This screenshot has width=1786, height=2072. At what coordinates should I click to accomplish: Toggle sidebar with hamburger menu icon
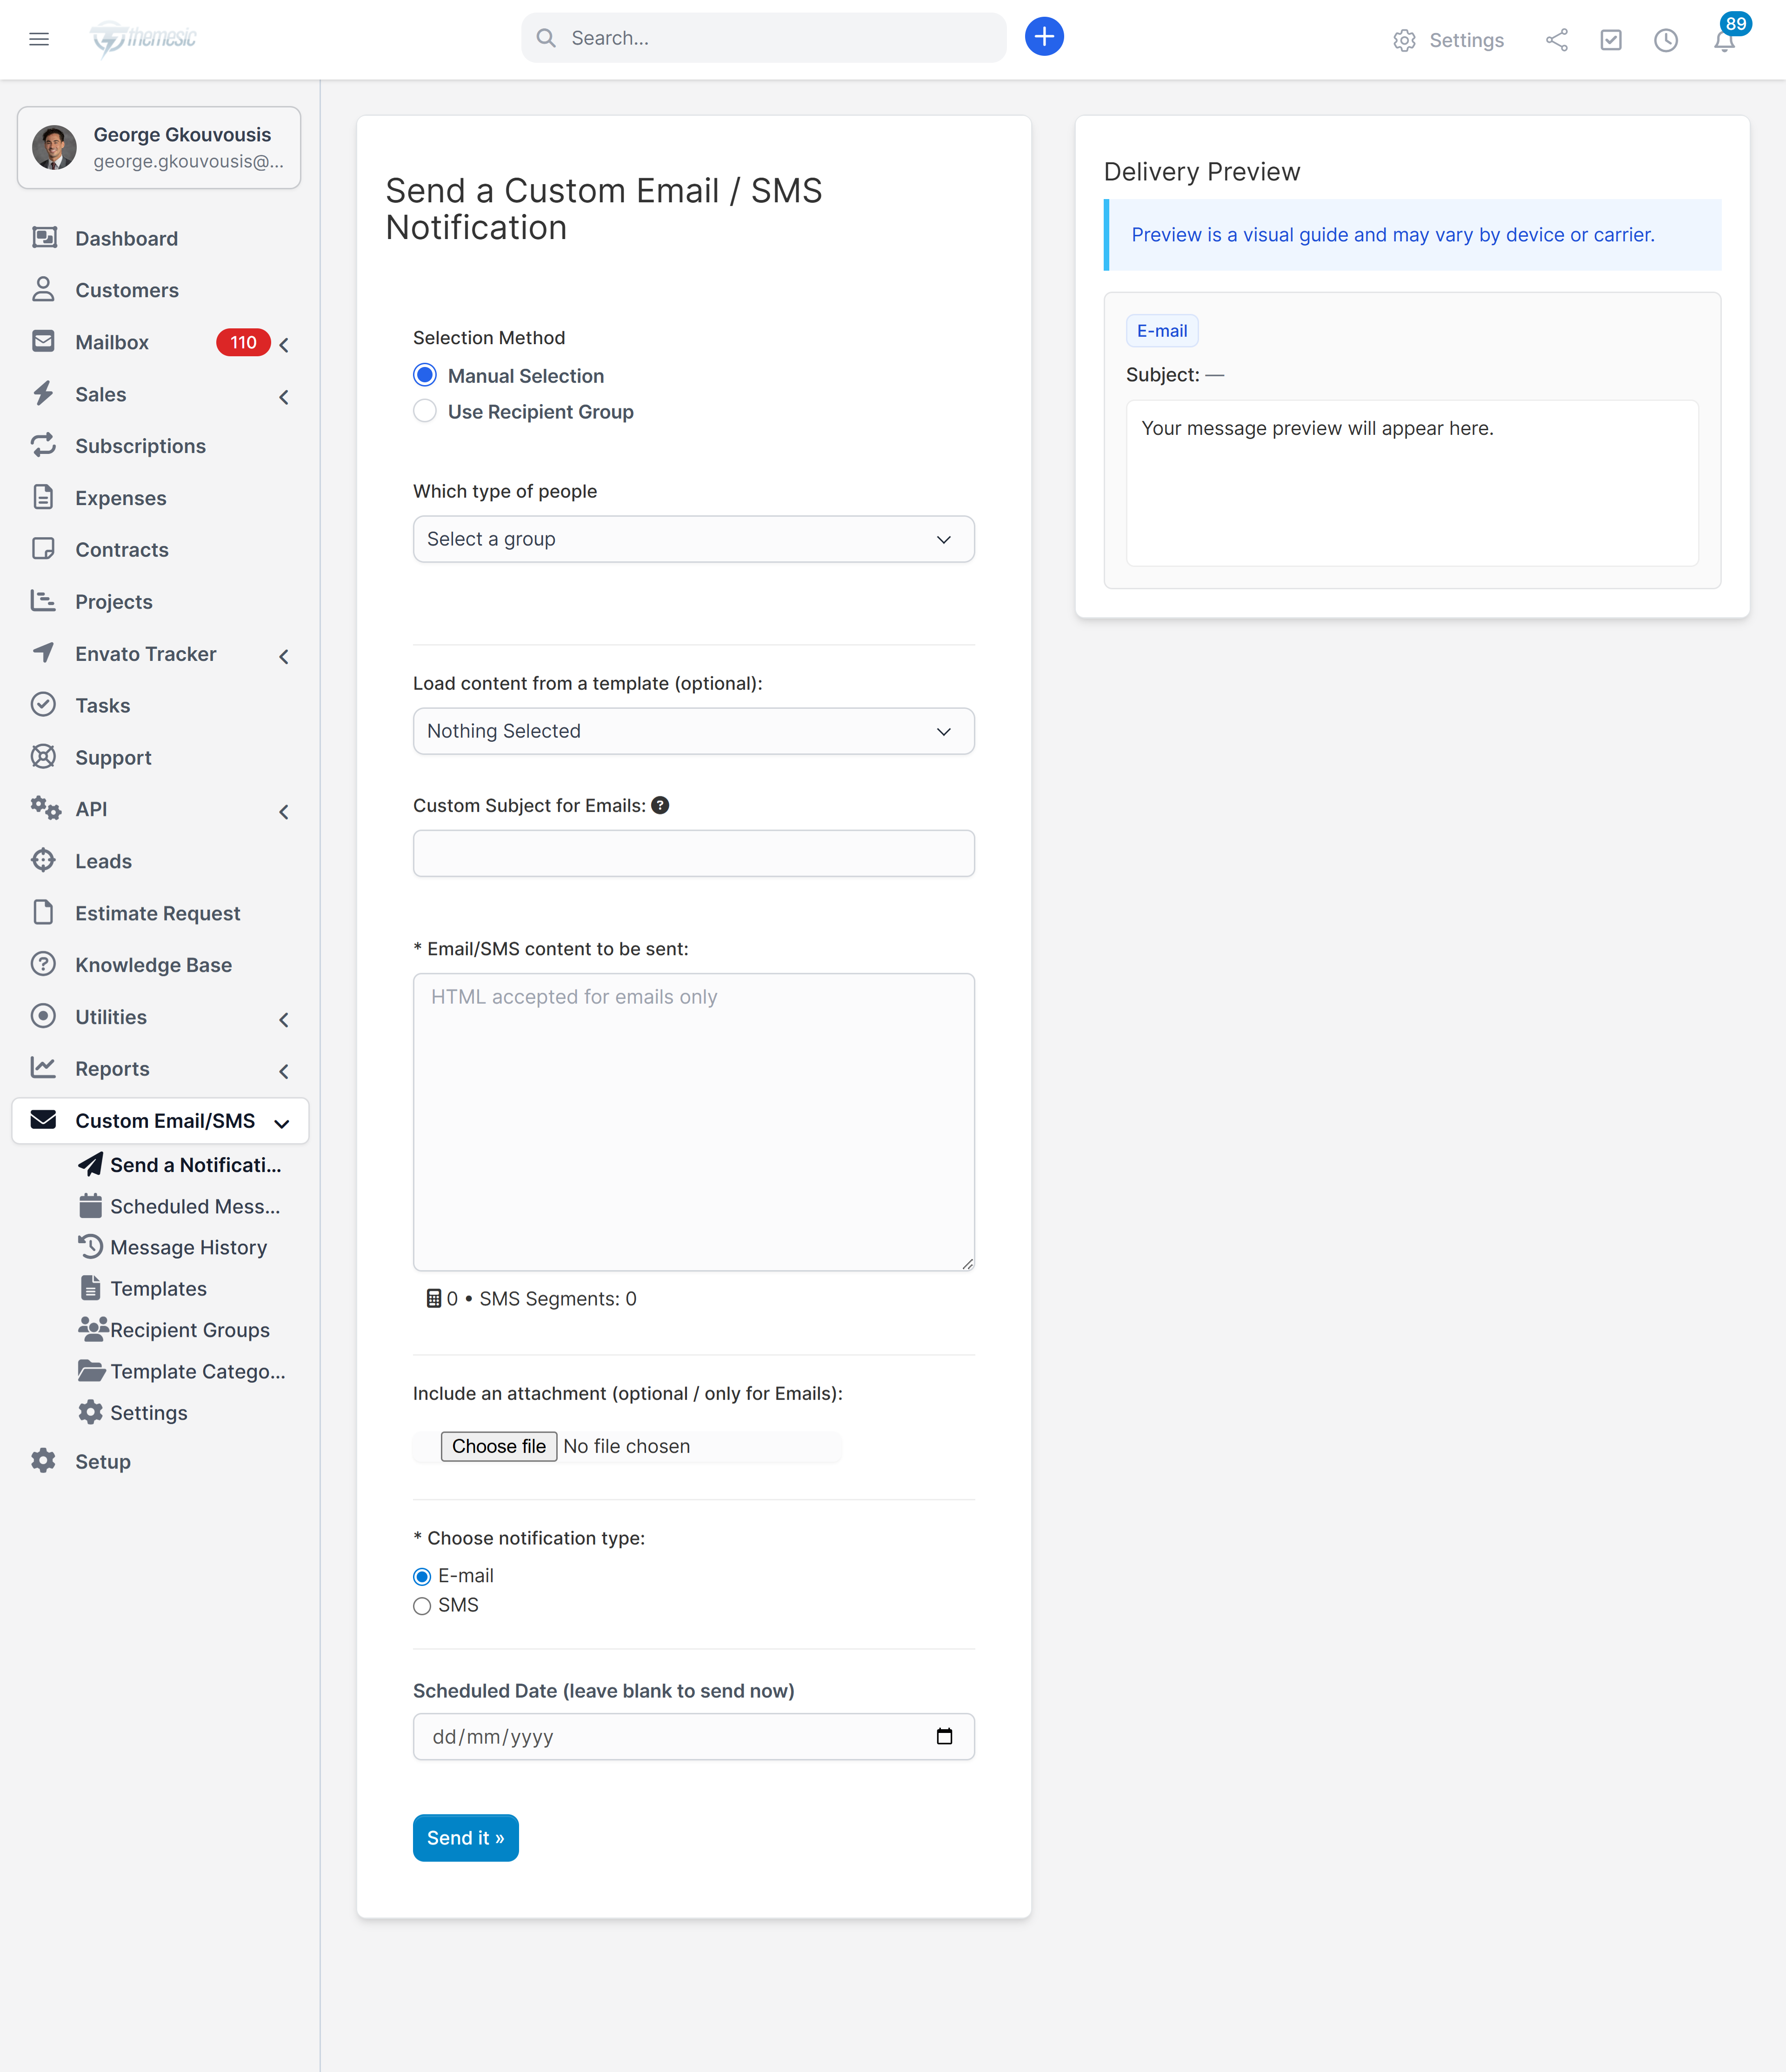click(x=39, y=39)
